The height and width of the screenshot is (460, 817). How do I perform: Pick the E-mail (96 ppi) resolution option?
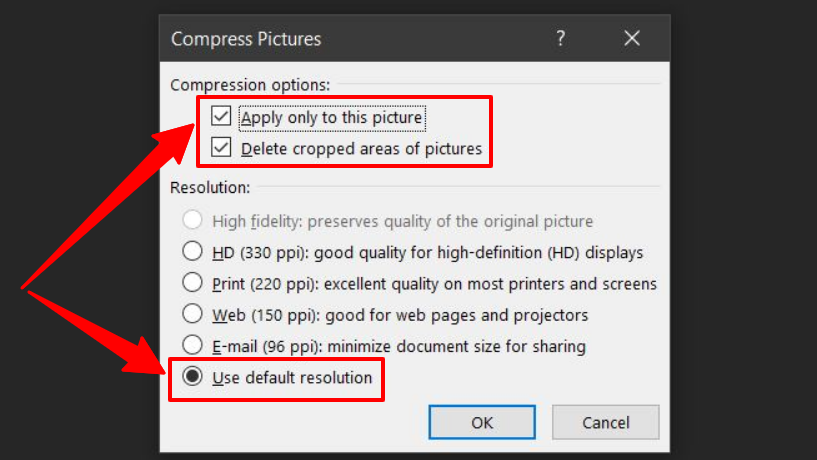point(193,346)
